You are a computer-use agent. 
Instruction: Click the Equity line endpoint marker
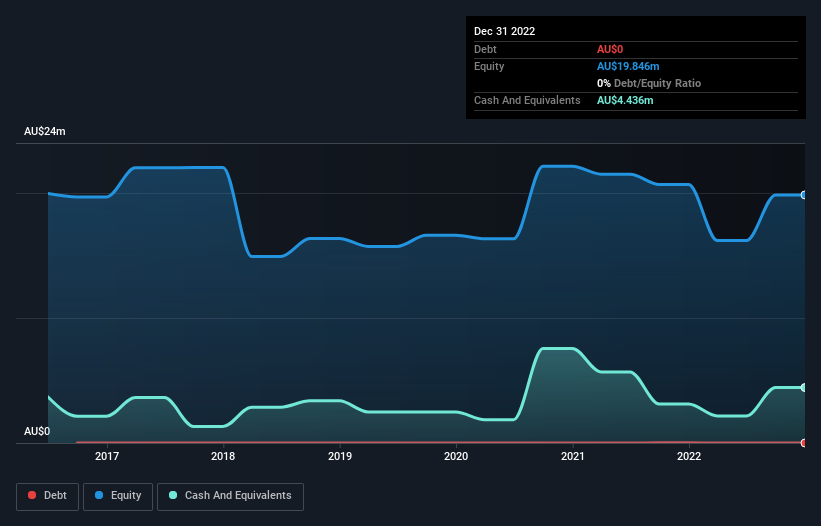804,195
